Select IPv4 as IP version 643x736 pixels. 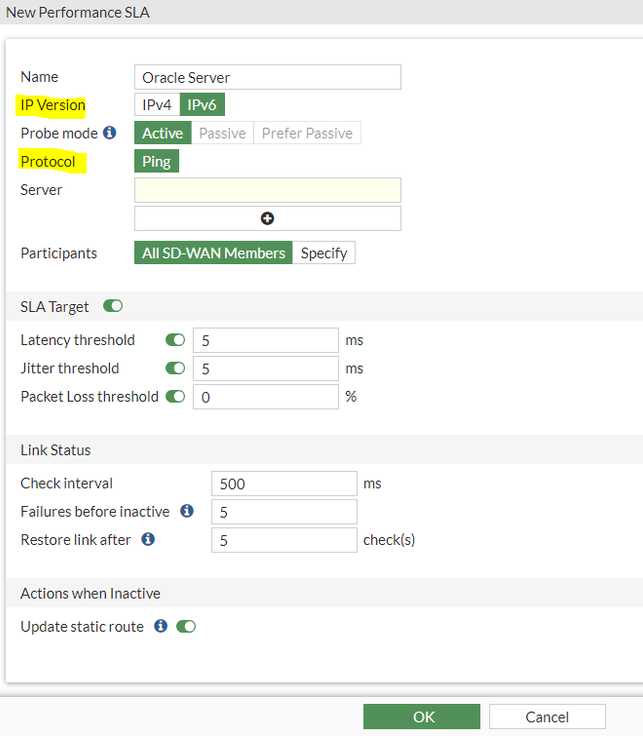157,105
